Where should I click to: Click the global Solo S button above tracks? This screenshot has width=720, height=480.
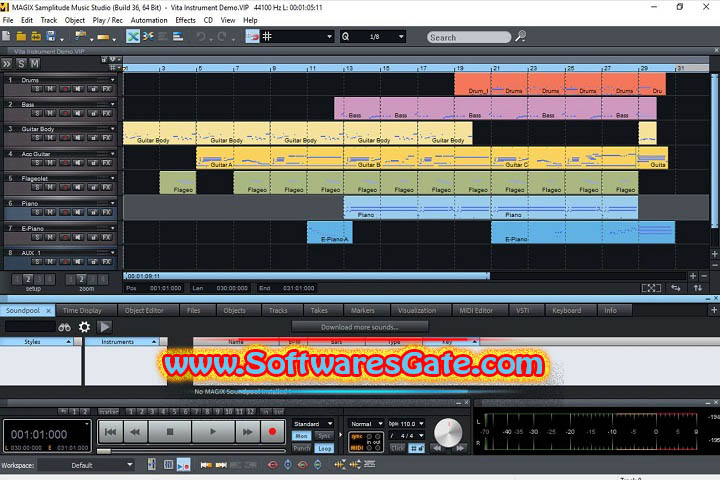click(21, 64)
